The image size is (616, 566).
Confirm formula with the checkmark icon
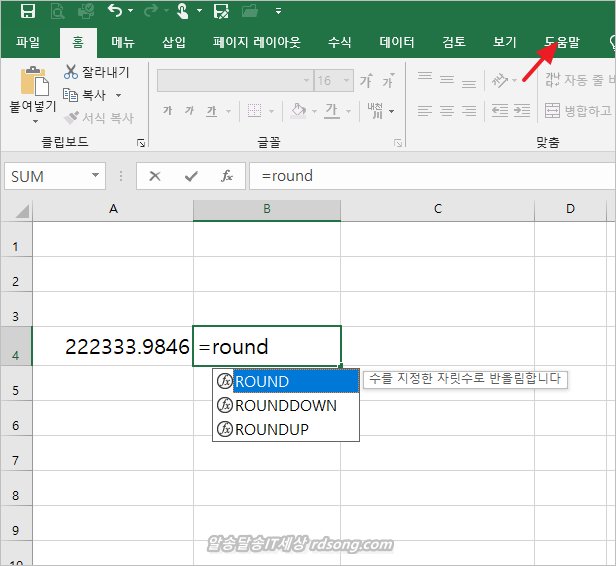[191, 176]
